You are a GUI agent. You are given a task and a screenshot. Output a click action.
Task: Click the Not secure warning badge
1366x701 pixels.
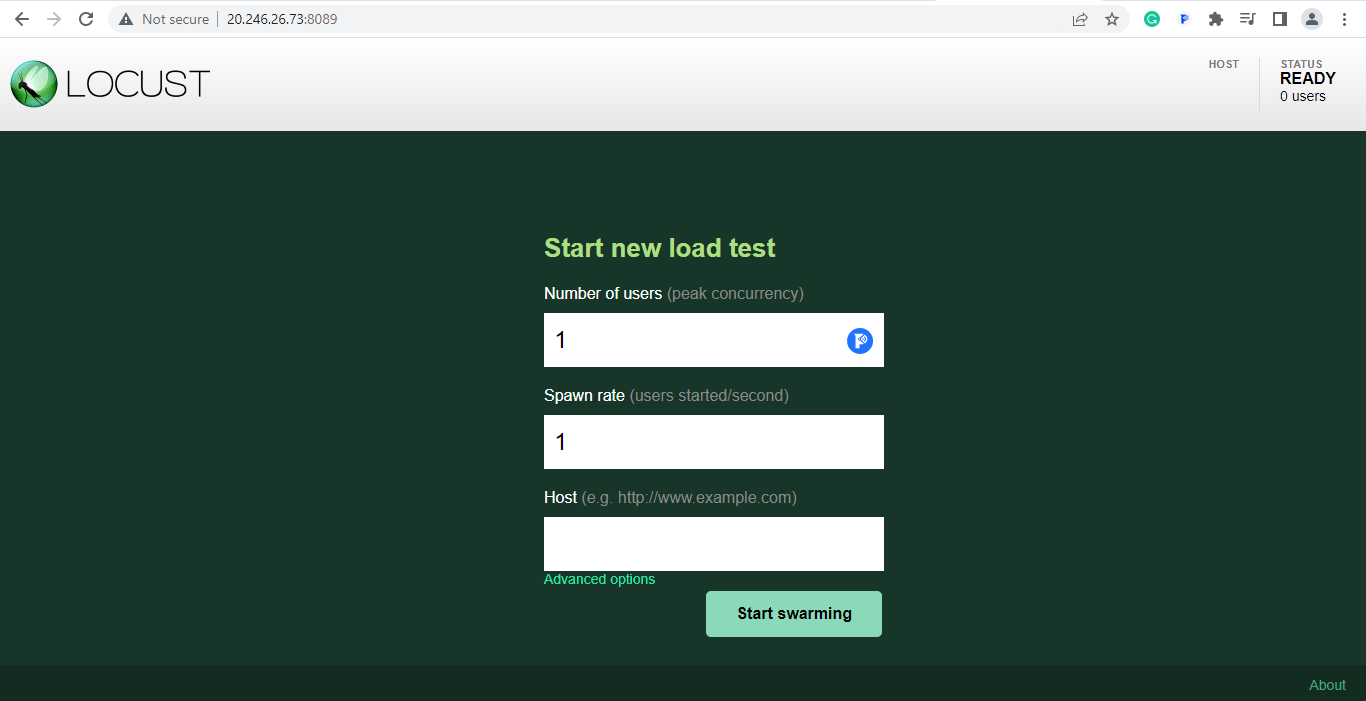(x=163, y=18)
